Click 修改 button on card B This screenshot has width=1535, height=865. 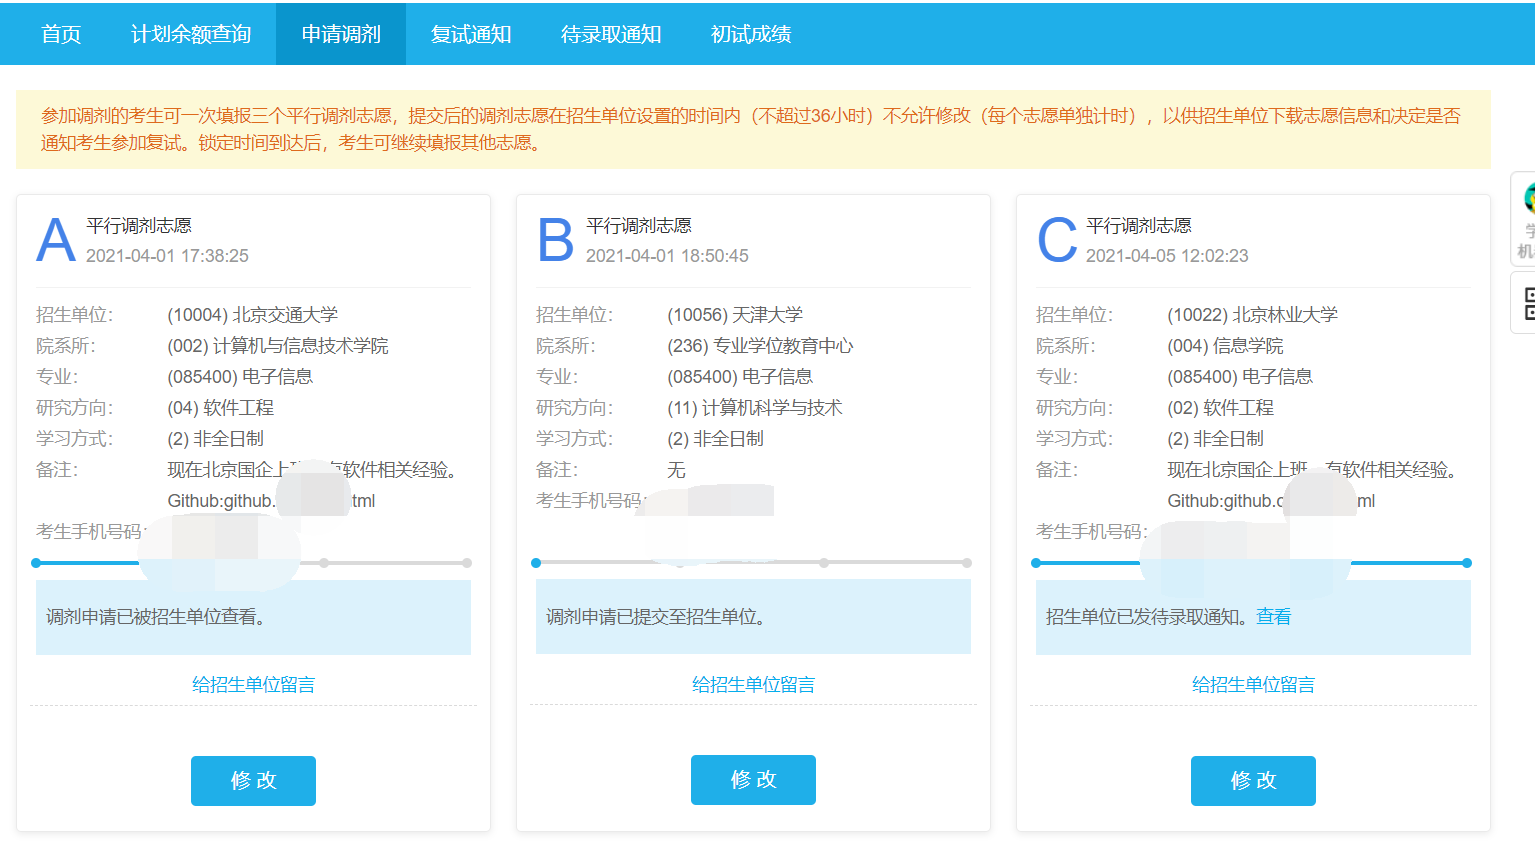753,780
